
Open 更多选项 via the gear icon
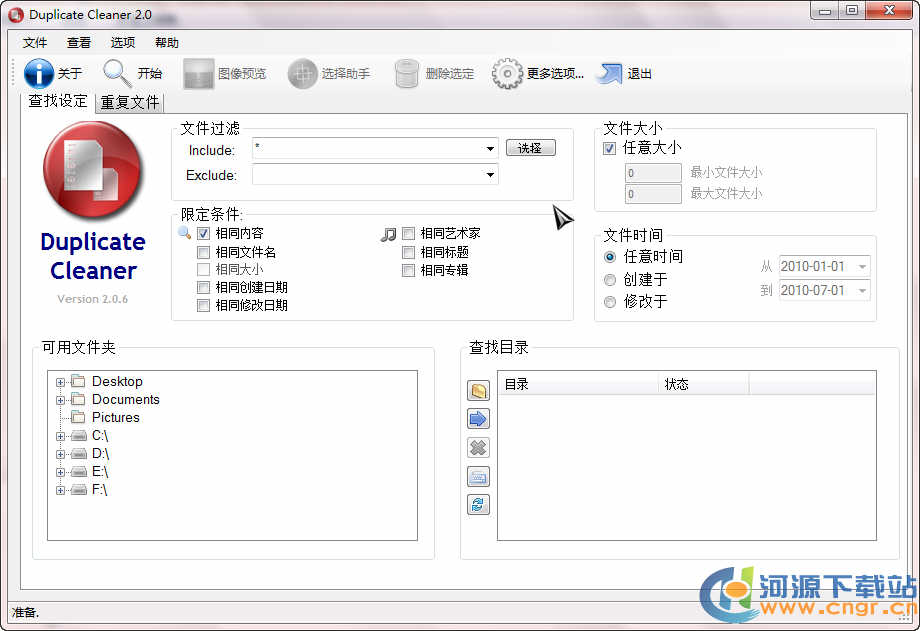(508, 72)
